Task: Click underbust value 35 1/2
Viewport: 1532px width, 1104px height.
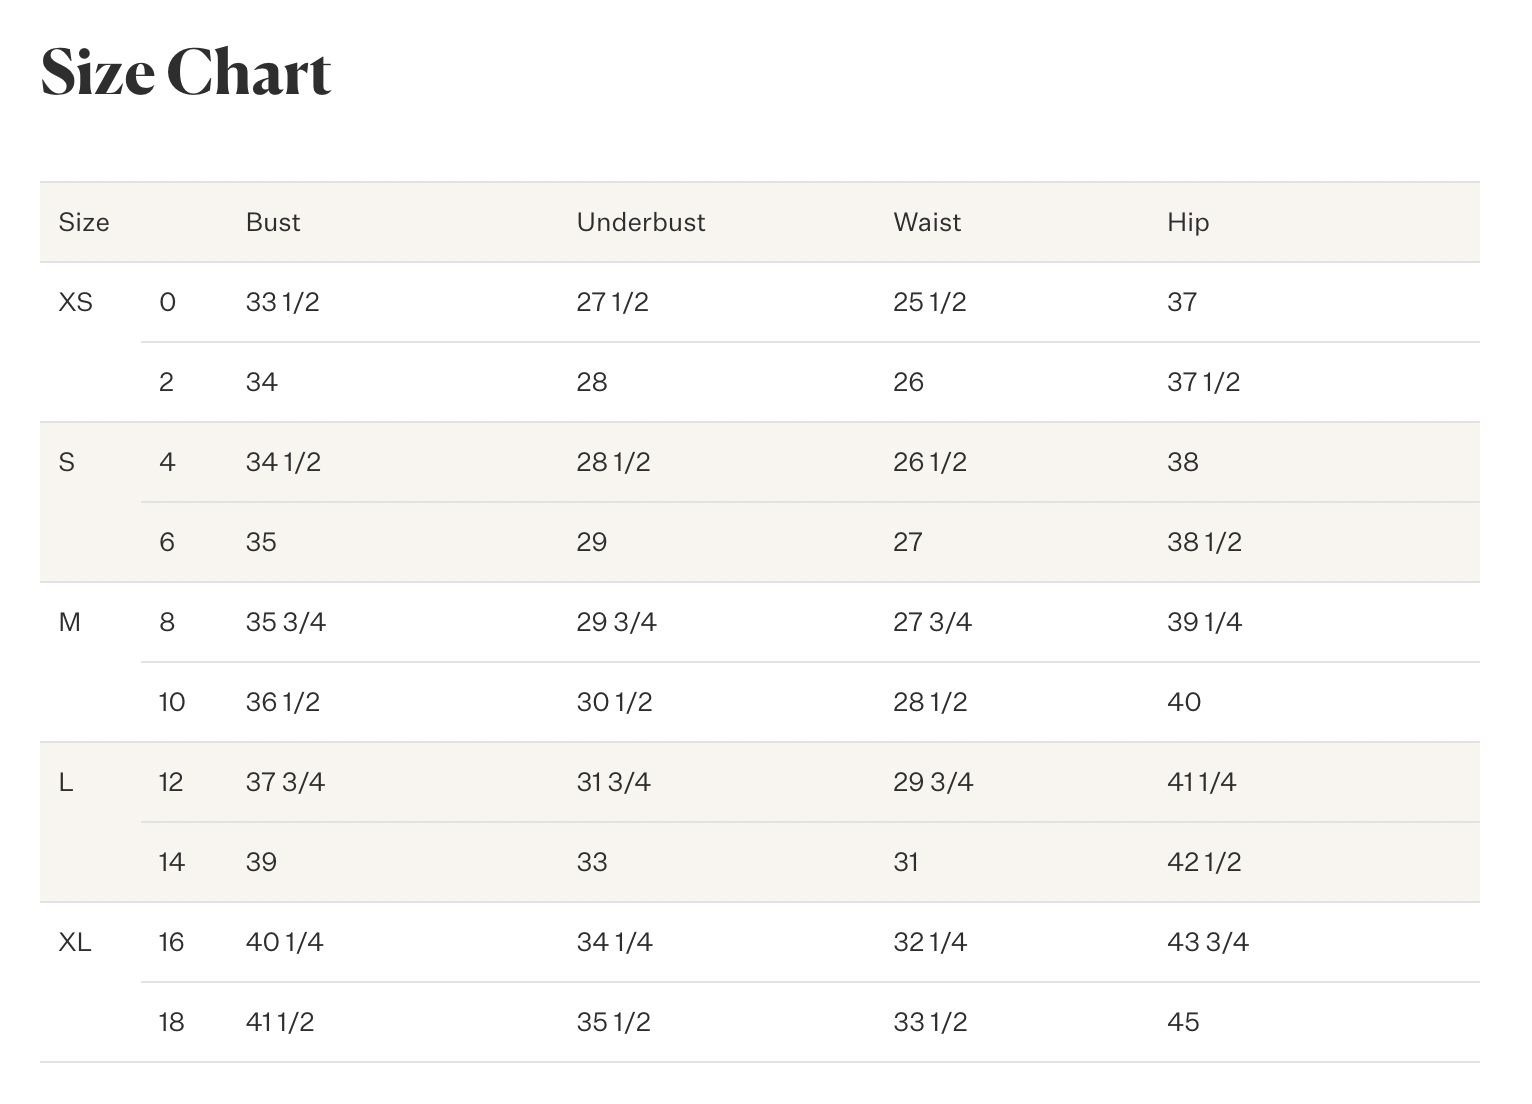Action: pyautogui.click(x=614, y=1022)
